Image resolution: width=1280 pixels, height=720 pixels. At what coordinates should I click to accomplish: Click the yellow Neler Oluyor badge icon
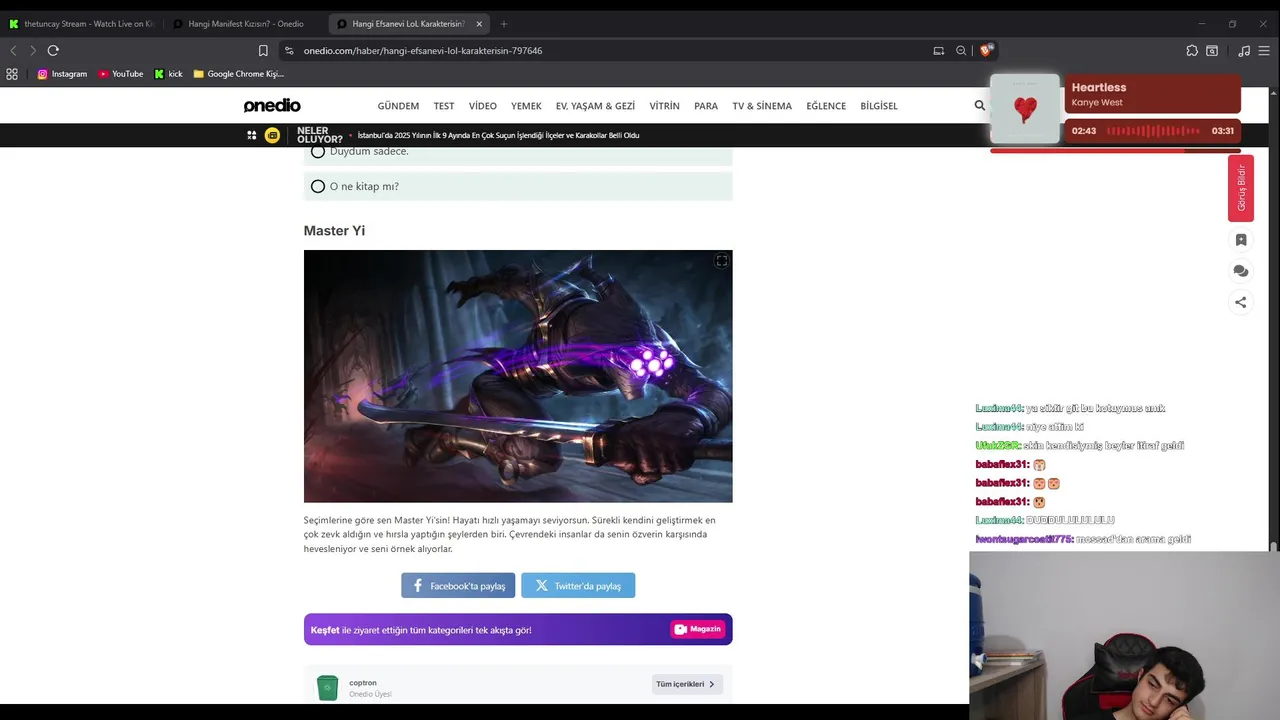click(x=272, y=135)
